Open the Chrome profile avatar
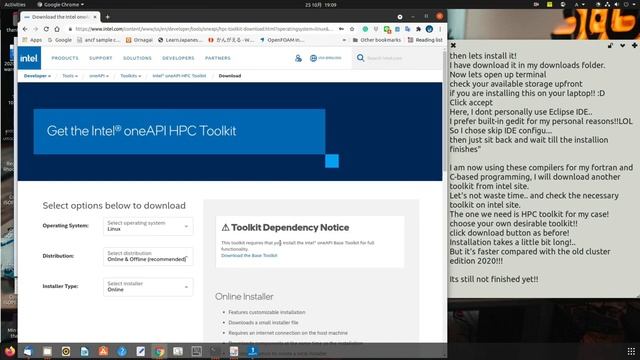This screenshot has height=360, width=640. click(x=429, y=29)
